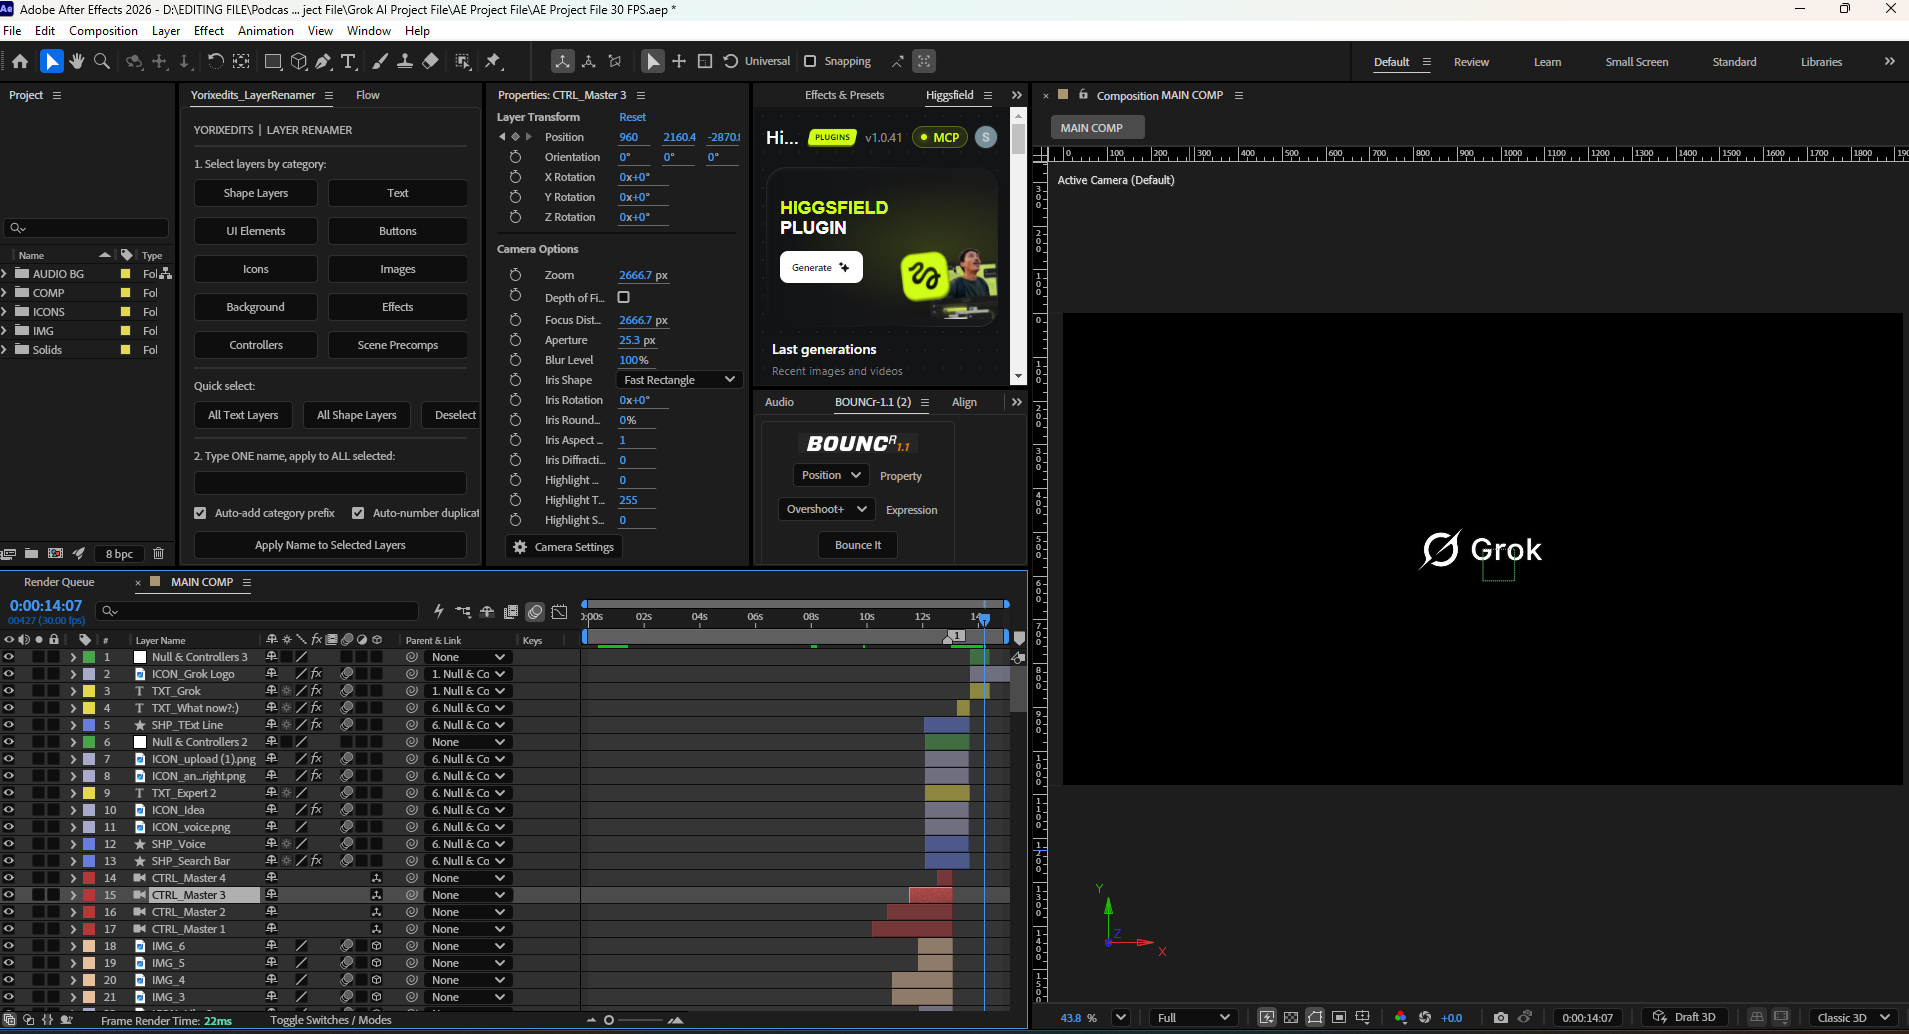The width and height of the screenshot is (1909, 1034).
Task: Click the Shape Layers category button
Action: (256, 193)
